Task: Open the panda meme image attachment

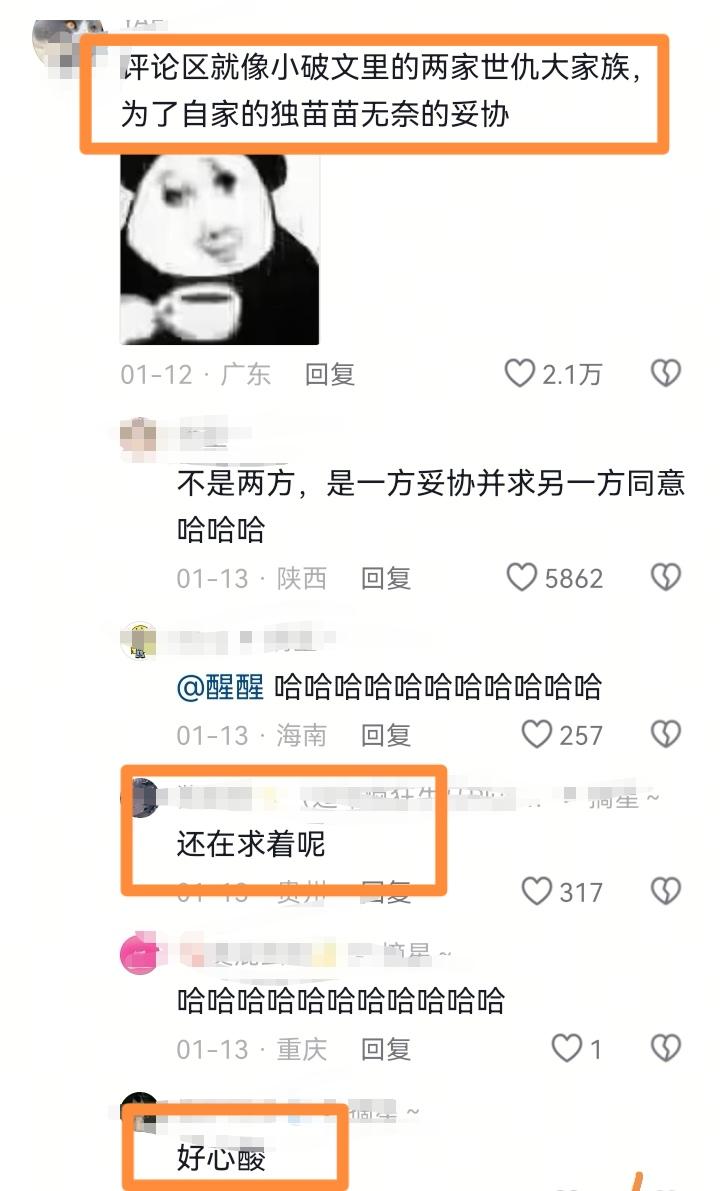Action: coord(219,249)
